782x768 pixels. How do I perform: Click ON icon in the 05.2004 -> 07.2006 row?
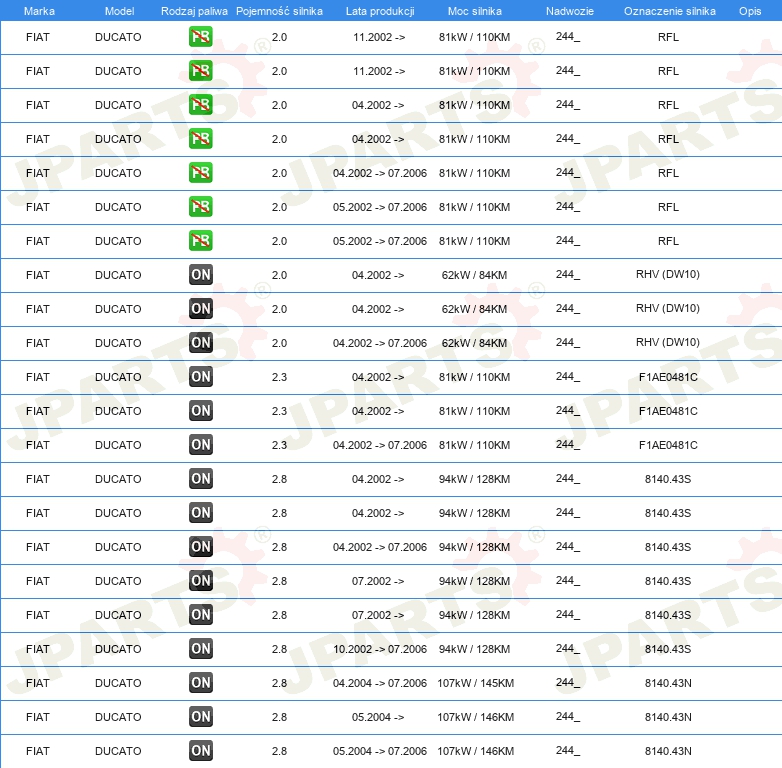[x=200, y=751]
